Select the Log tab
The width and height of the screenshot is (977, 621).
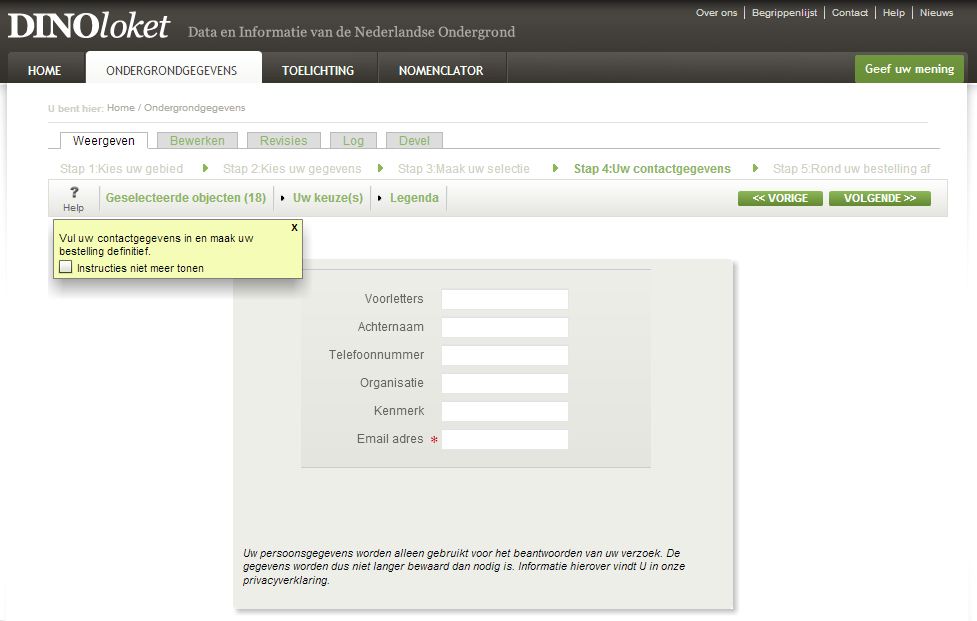click(x=353, y=141)
